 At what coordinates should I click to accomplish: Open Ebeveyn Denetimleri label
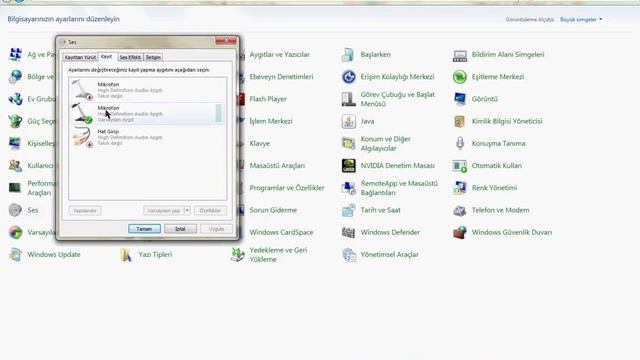(x=281, y=77)
